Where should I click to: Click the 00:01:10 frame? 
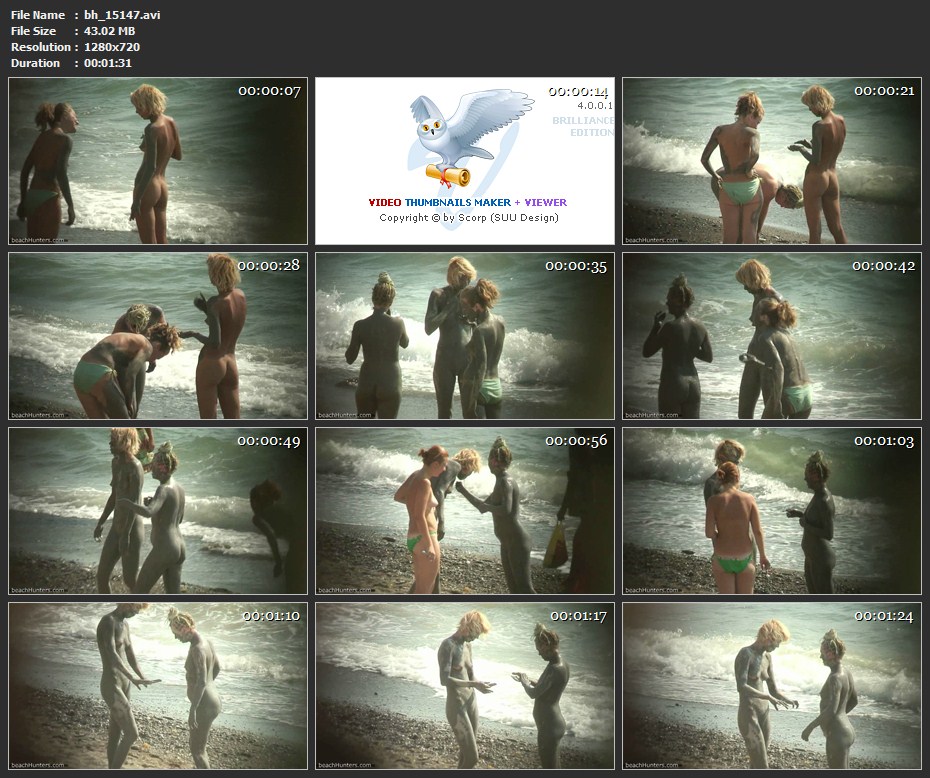pos(158,685)
